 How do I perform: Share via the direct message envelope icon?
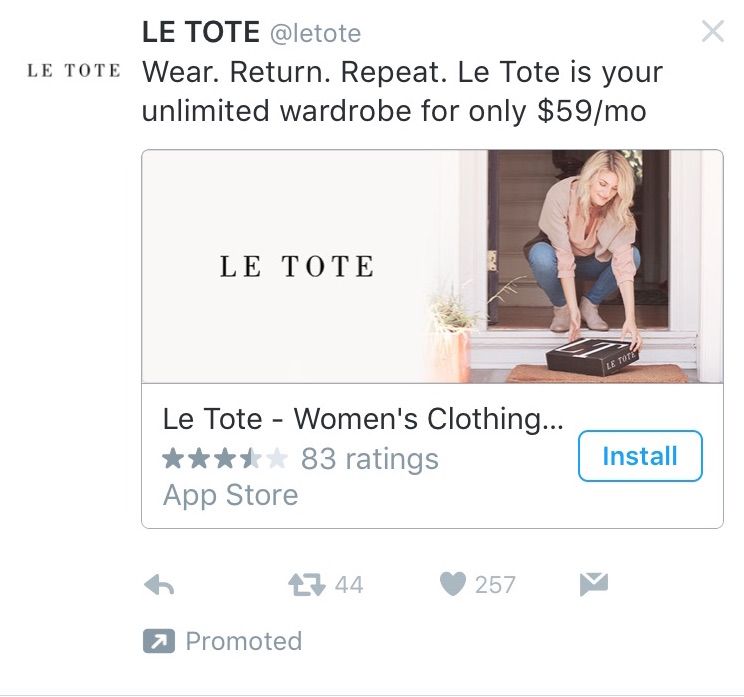594,584
